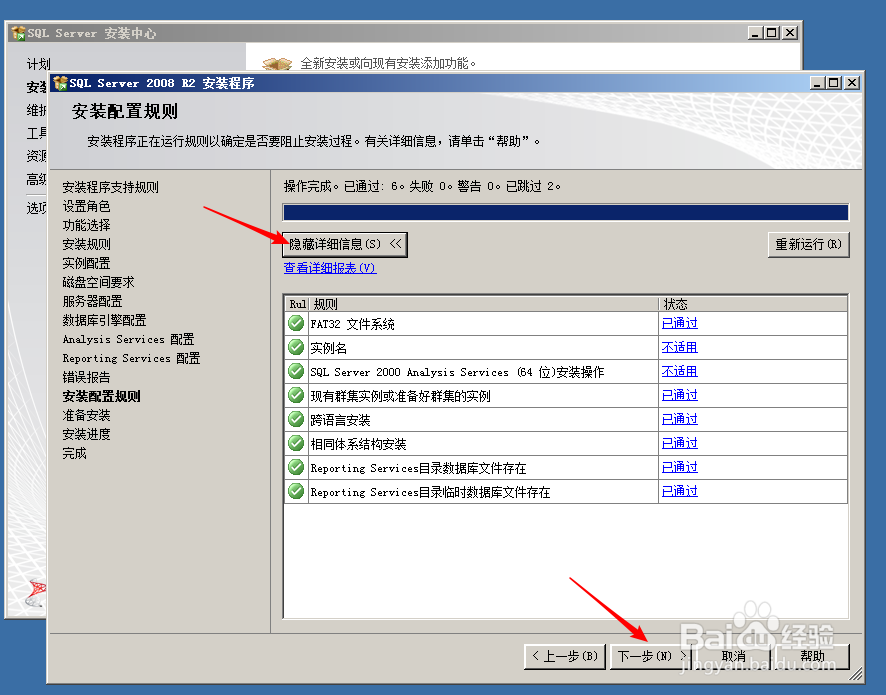This screenshot has height=695, width=886.
Task: Click green check icon beside 相同体系结构安装
Action: coord(296,443)
